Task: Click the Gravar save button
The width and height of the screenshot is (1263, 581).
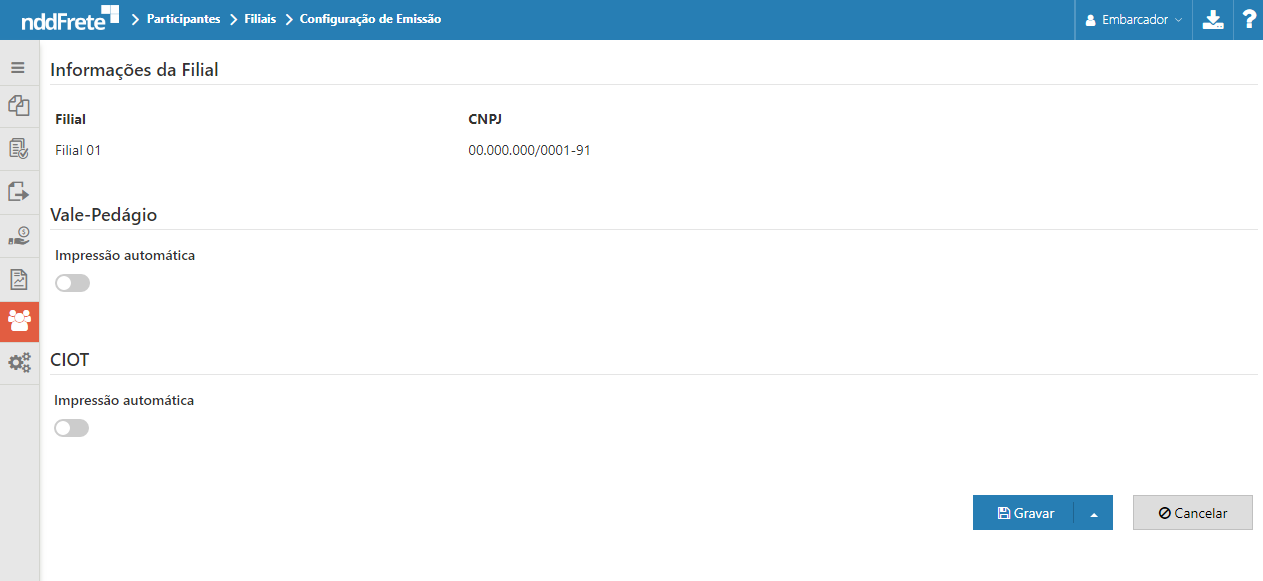Action: [1024, 513]
